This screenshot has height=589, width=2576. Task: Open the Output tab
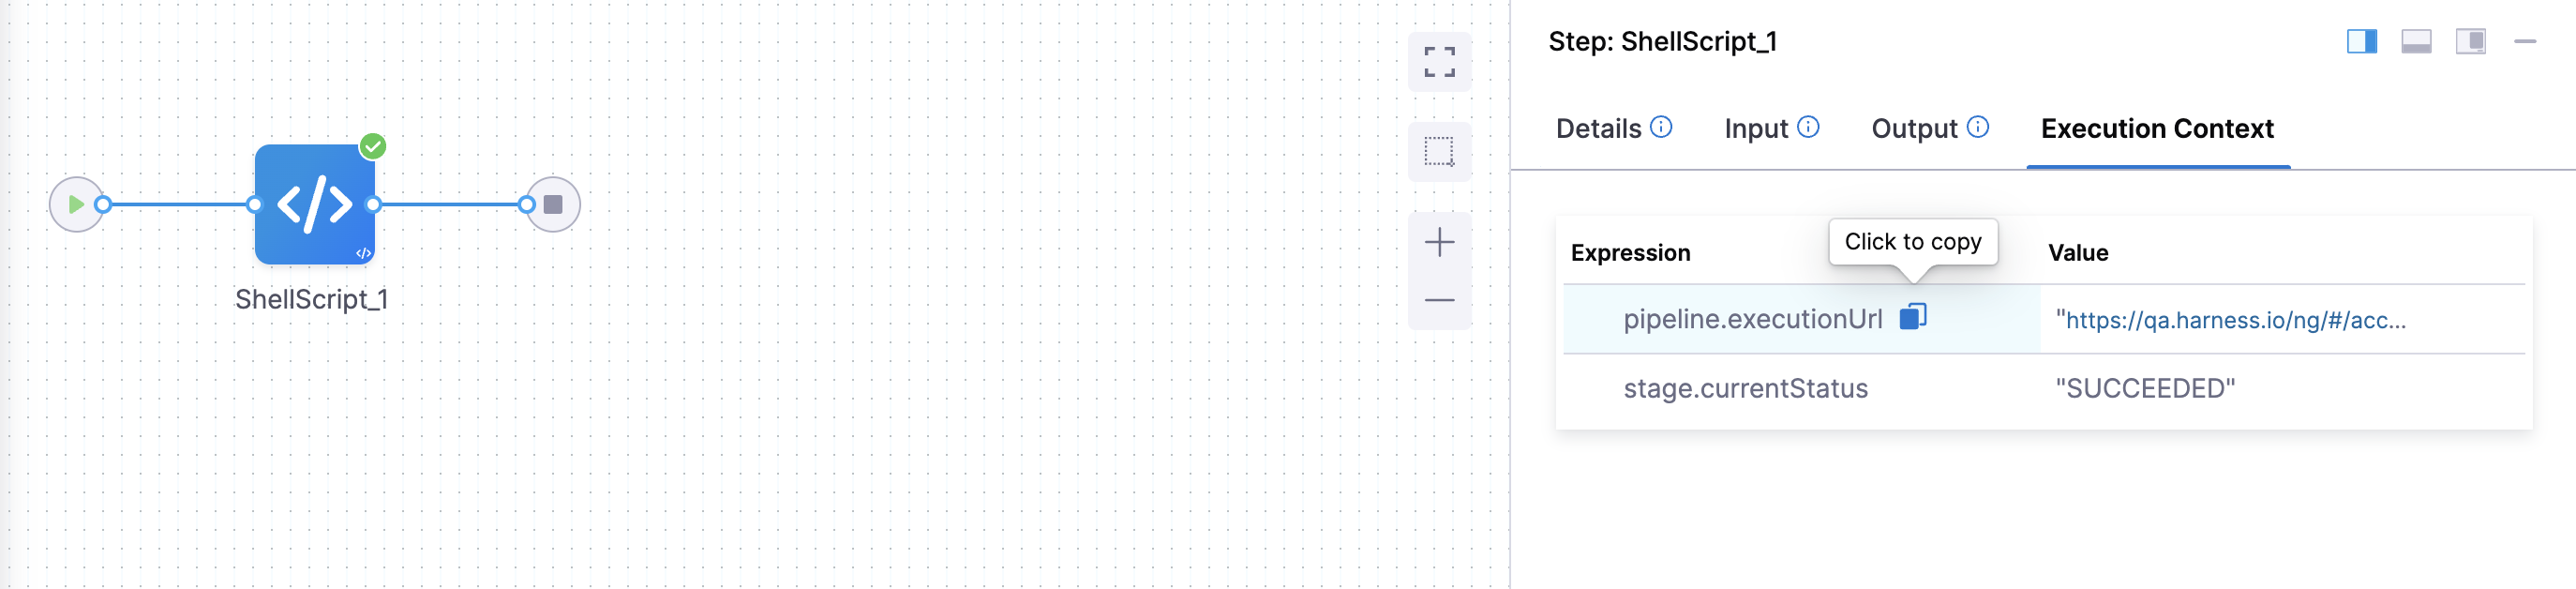(1913, 129)
